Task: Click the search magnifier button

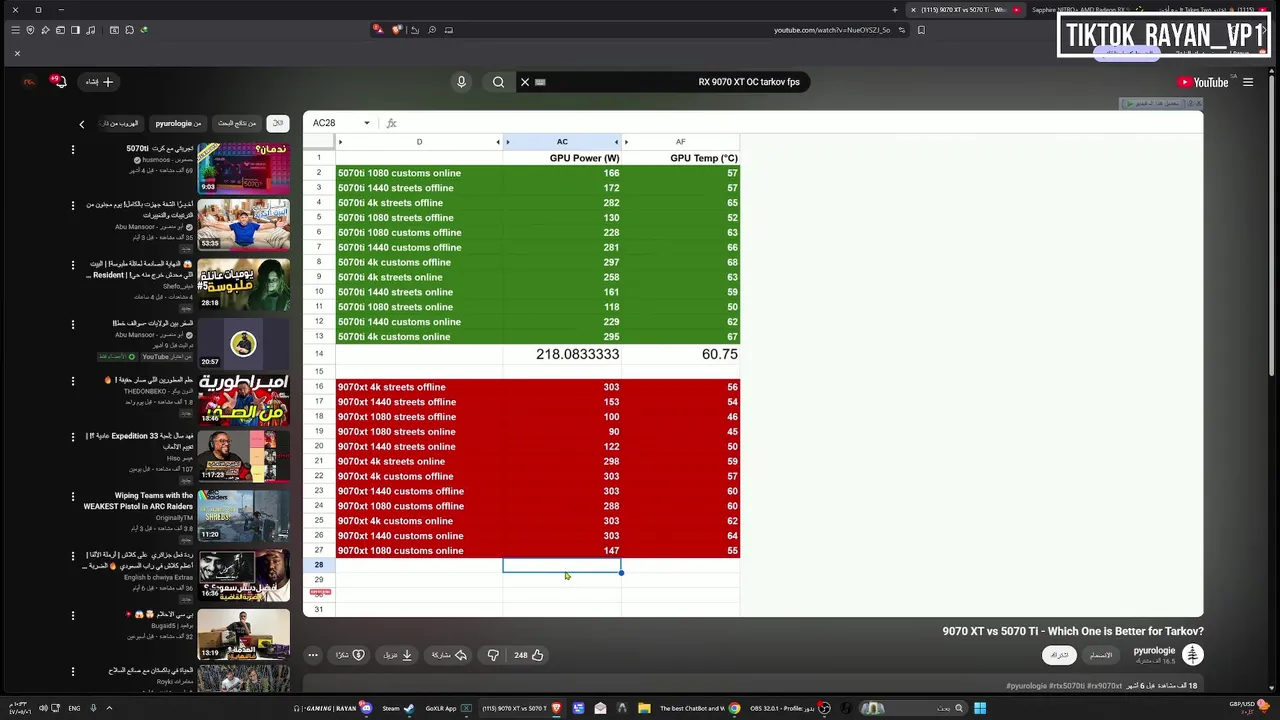Action: pos(498,82)
